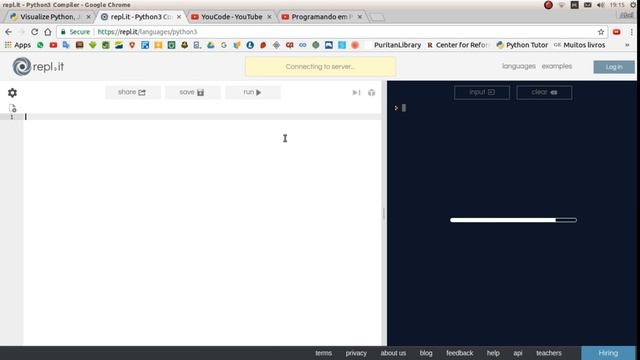
Task: Open the green WhatsApp bookmark icon
Action: click(x=40, y=45)
